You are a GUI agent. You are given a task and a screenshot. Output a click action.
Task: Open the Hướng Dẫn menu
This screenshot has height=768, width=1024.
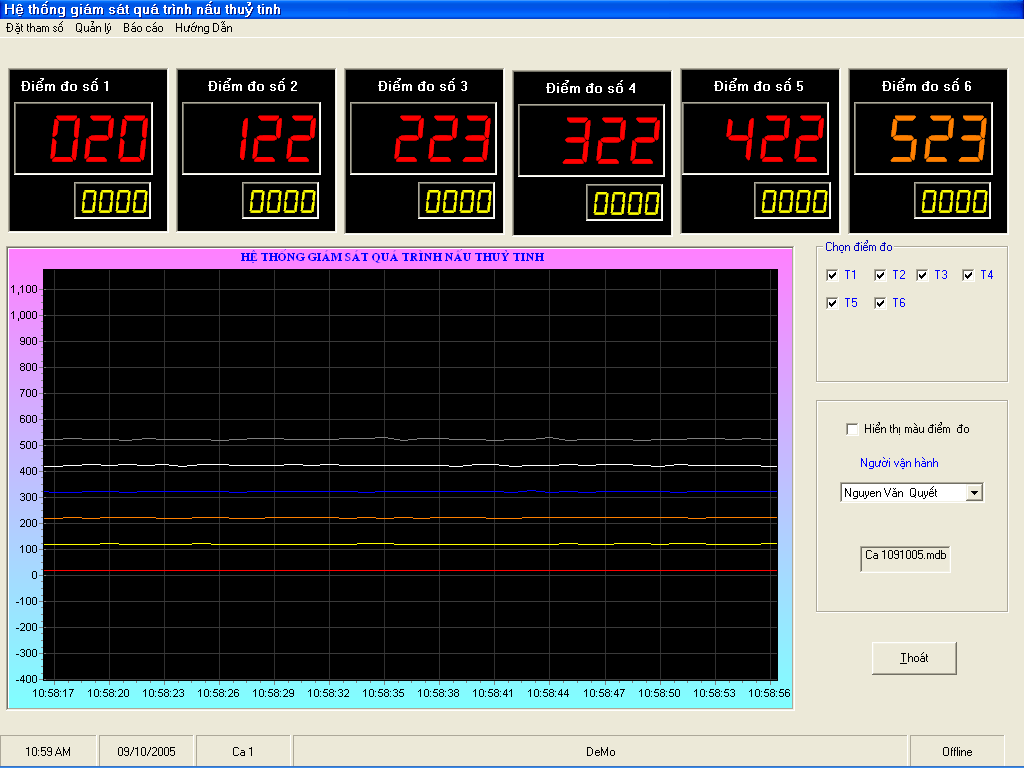[x=203, y=28]
